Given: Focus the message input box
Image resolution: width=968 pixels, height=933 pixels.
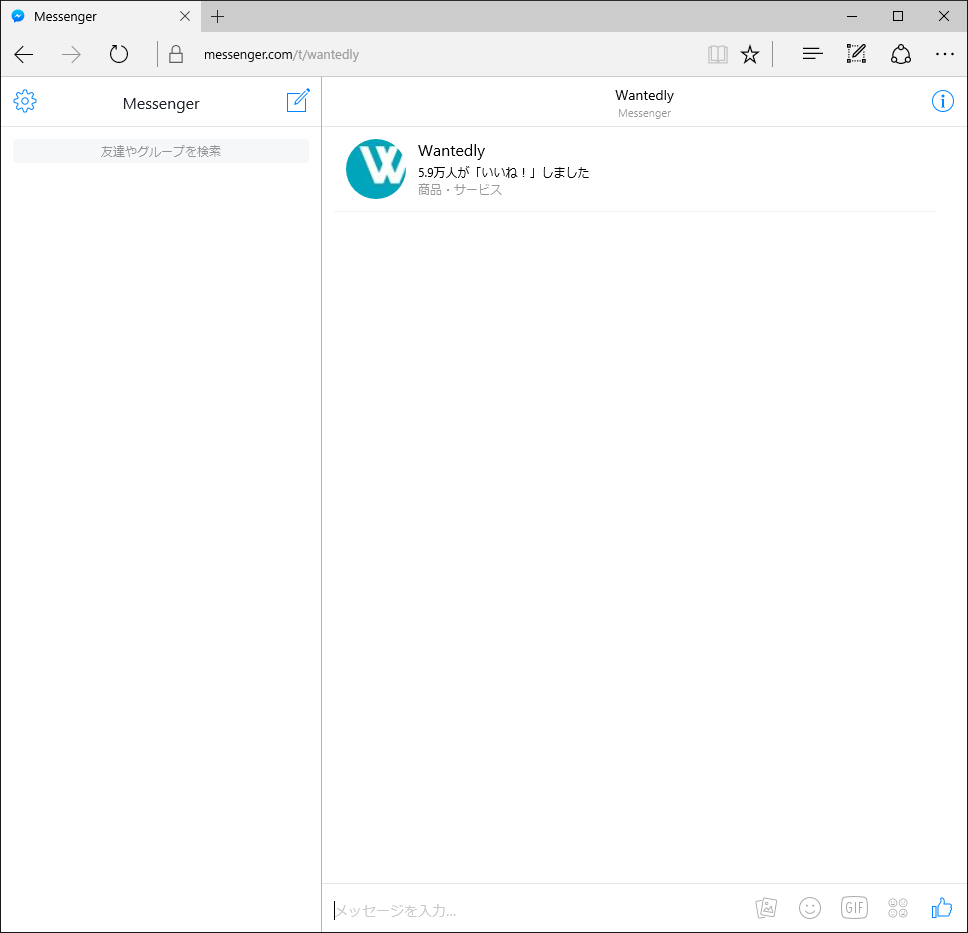Looking at the screenshot, I should 537,910.
